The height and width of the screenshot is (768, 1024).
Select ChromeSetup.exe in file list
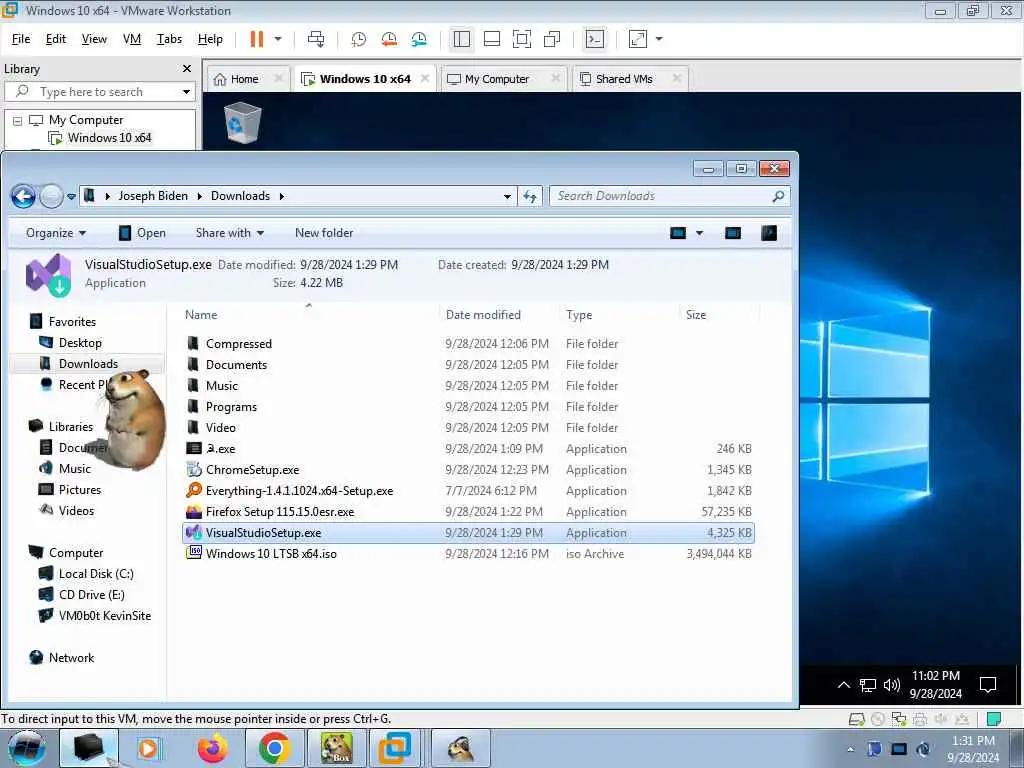tap(253, 470)
